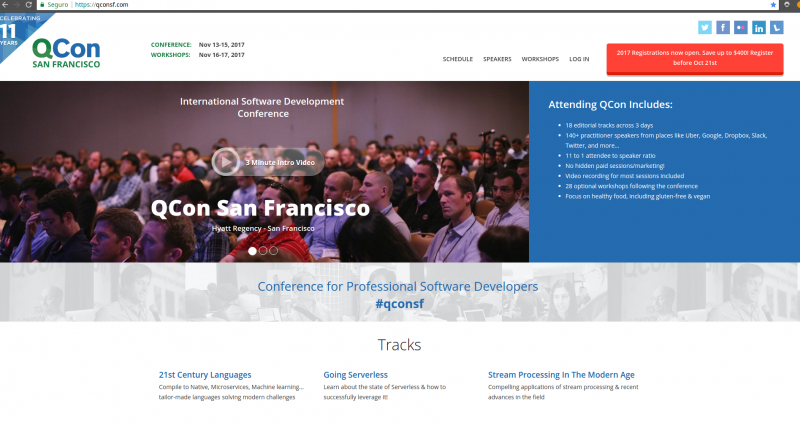Click "Focus on healthy food" bullet
The height and width of the screenshot is (425, 800).
coord(638,196)
